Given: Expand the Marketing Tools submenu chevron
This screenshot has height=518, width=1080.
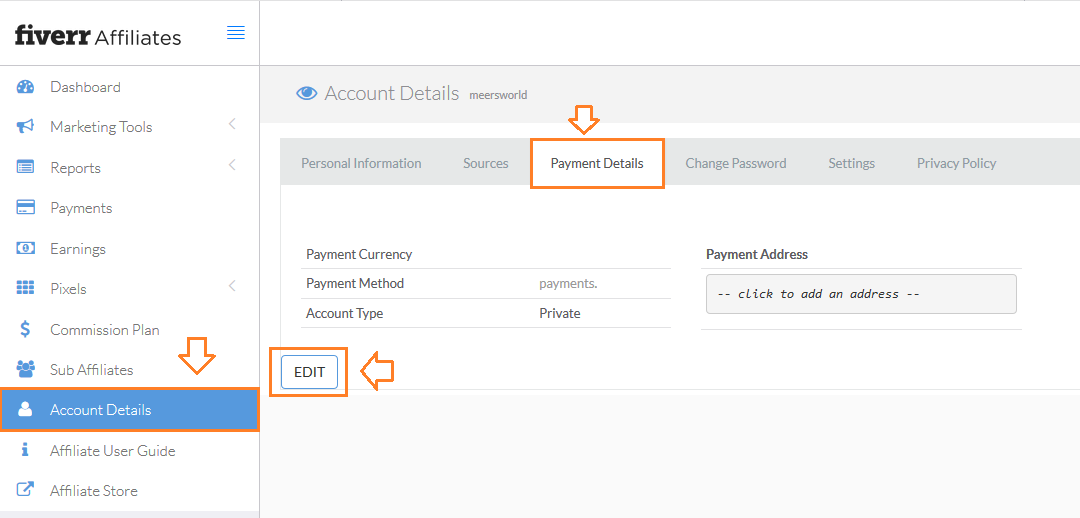Looking at the screenshot, I should (232, 125).
